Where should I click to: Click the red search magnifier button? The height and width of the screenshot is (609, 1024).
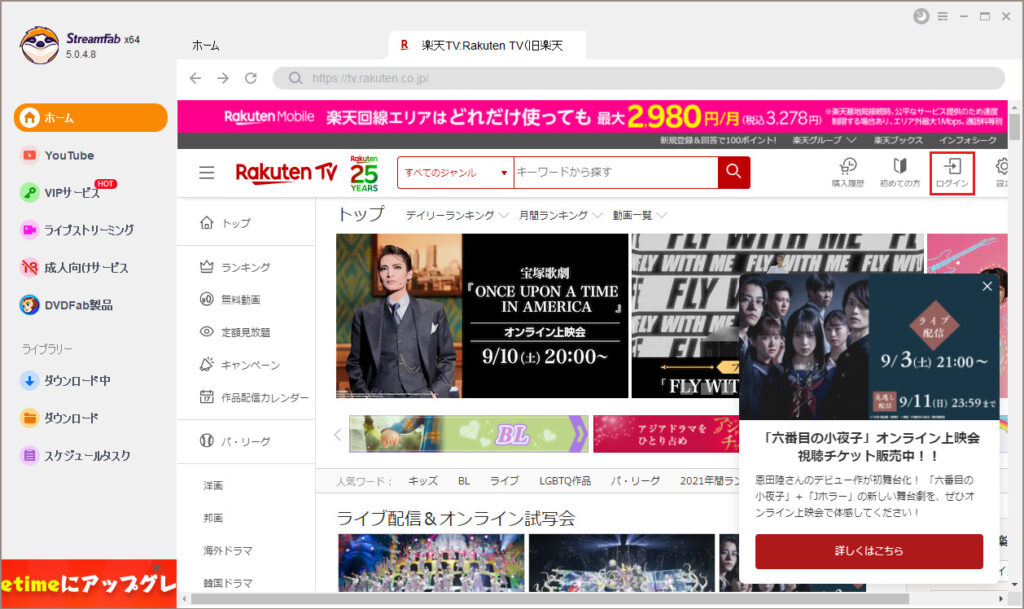point(733,172)
